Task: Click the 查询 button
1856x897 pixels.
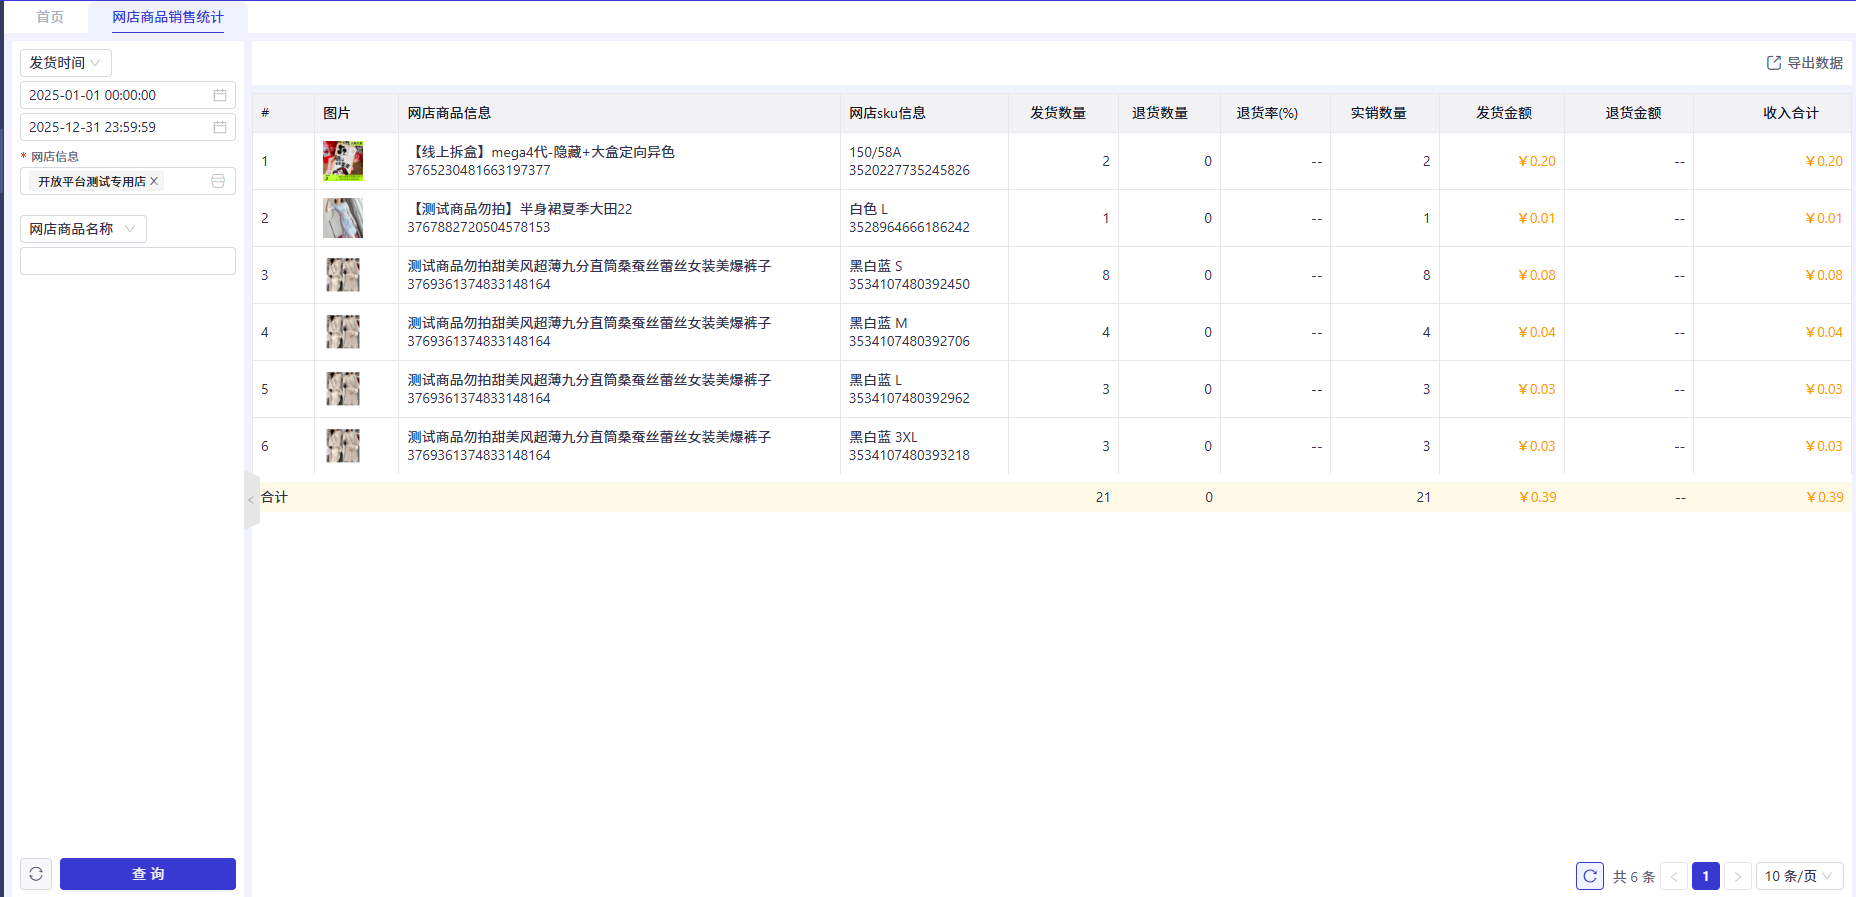Action: click(x=148, y=874)
